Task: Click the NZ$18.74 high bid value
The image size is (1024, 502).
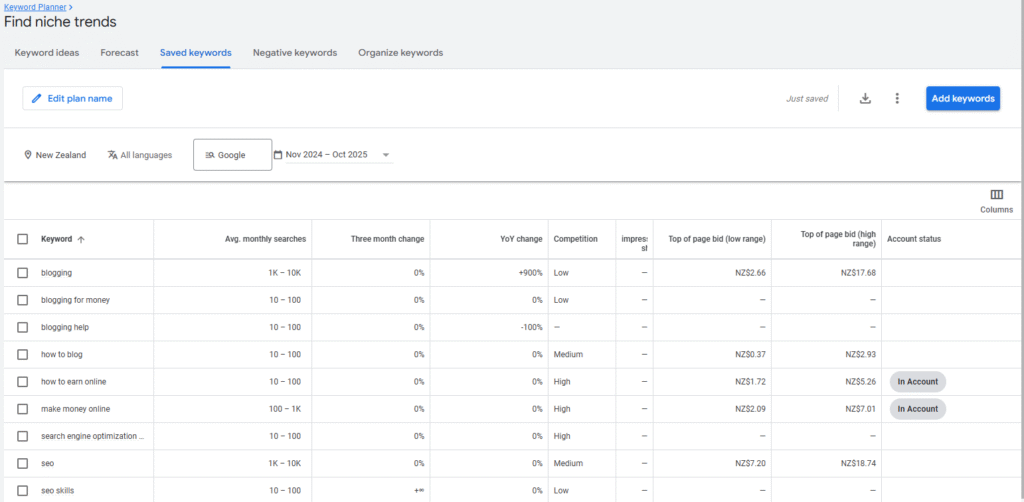Action: coord(858,463)
